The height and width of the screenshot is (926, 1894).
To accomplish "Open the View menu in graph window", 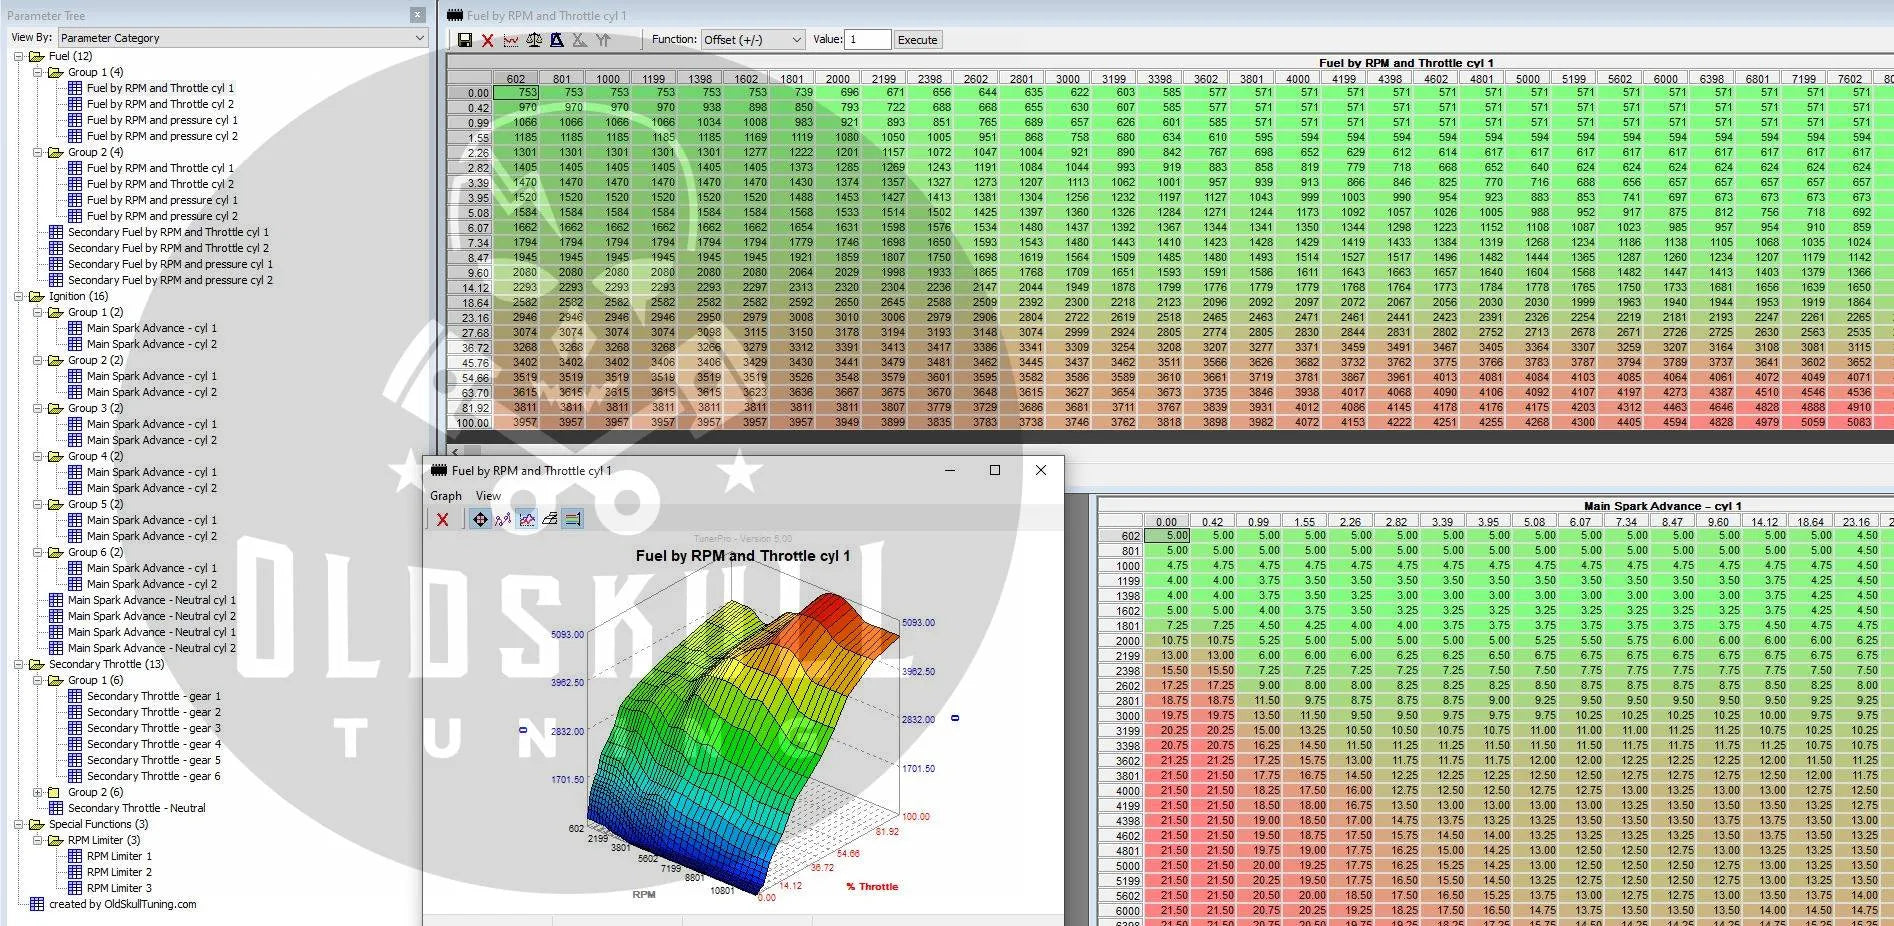I will [488, 496].
